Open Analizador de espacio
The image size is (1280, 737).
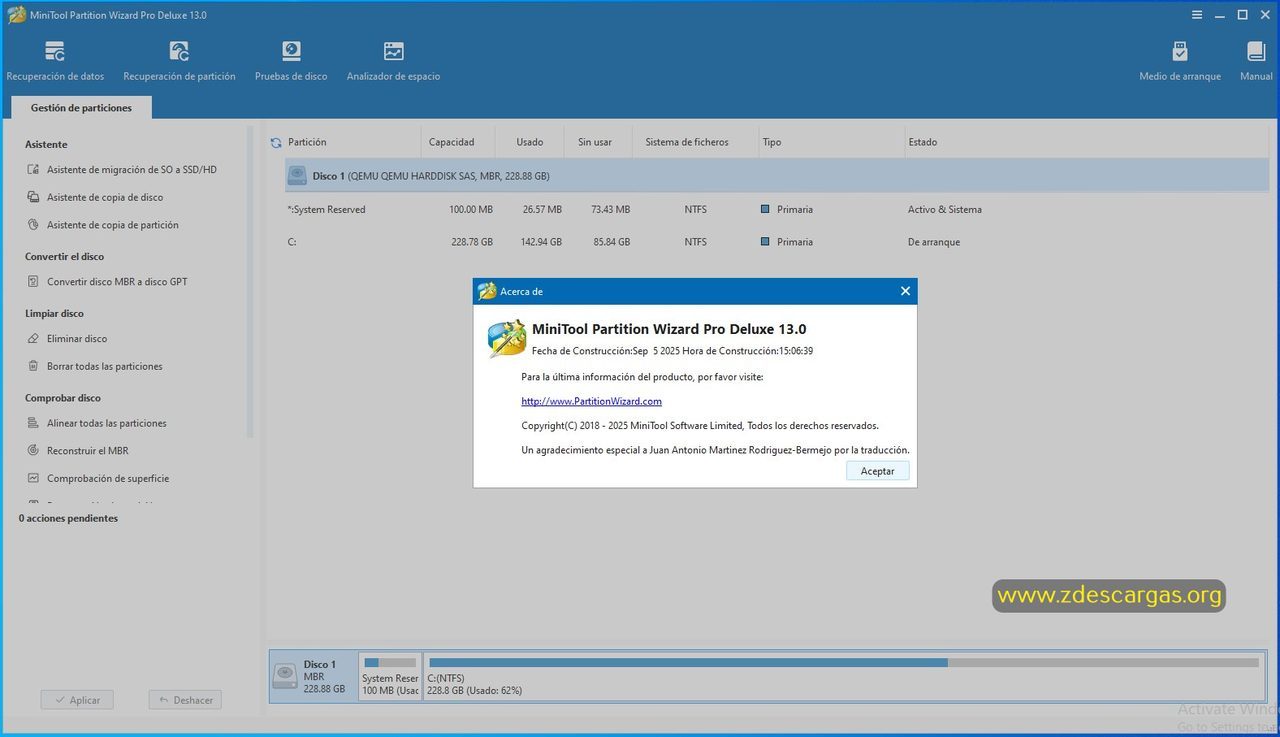393,62
